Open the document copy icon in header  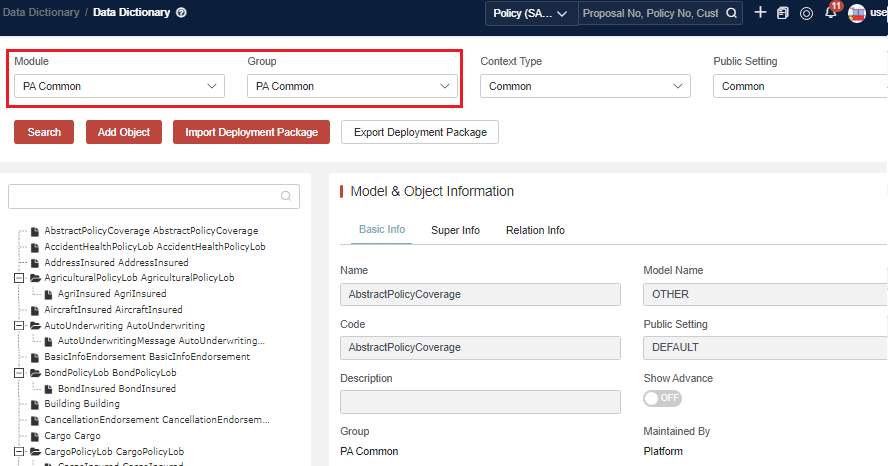(x=783, y=13)
